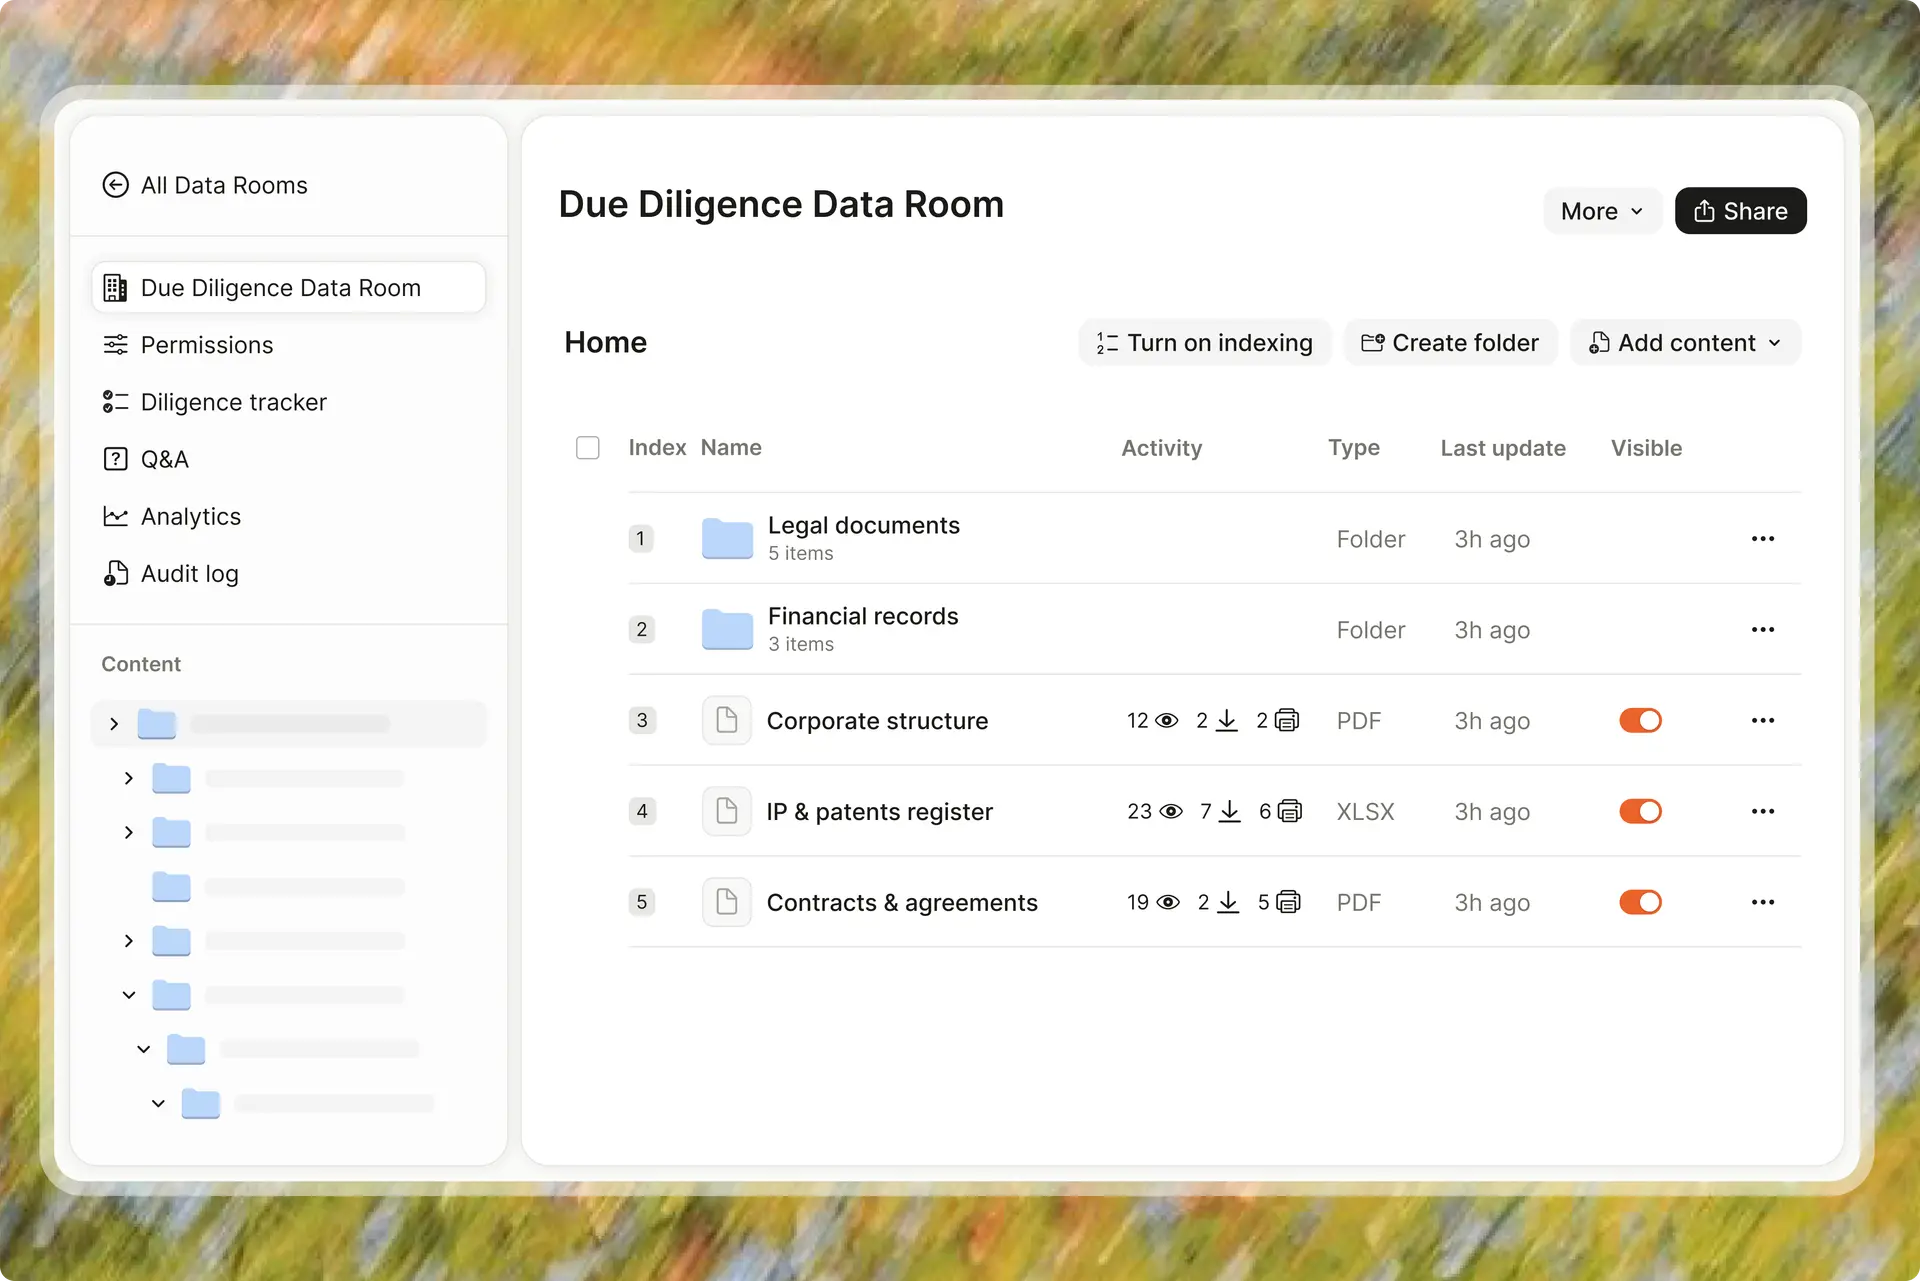Screen dimensions: 1920x1281
Task: Click prints icon for Contracts & agreements
Action: click(x=1289, y=902)
